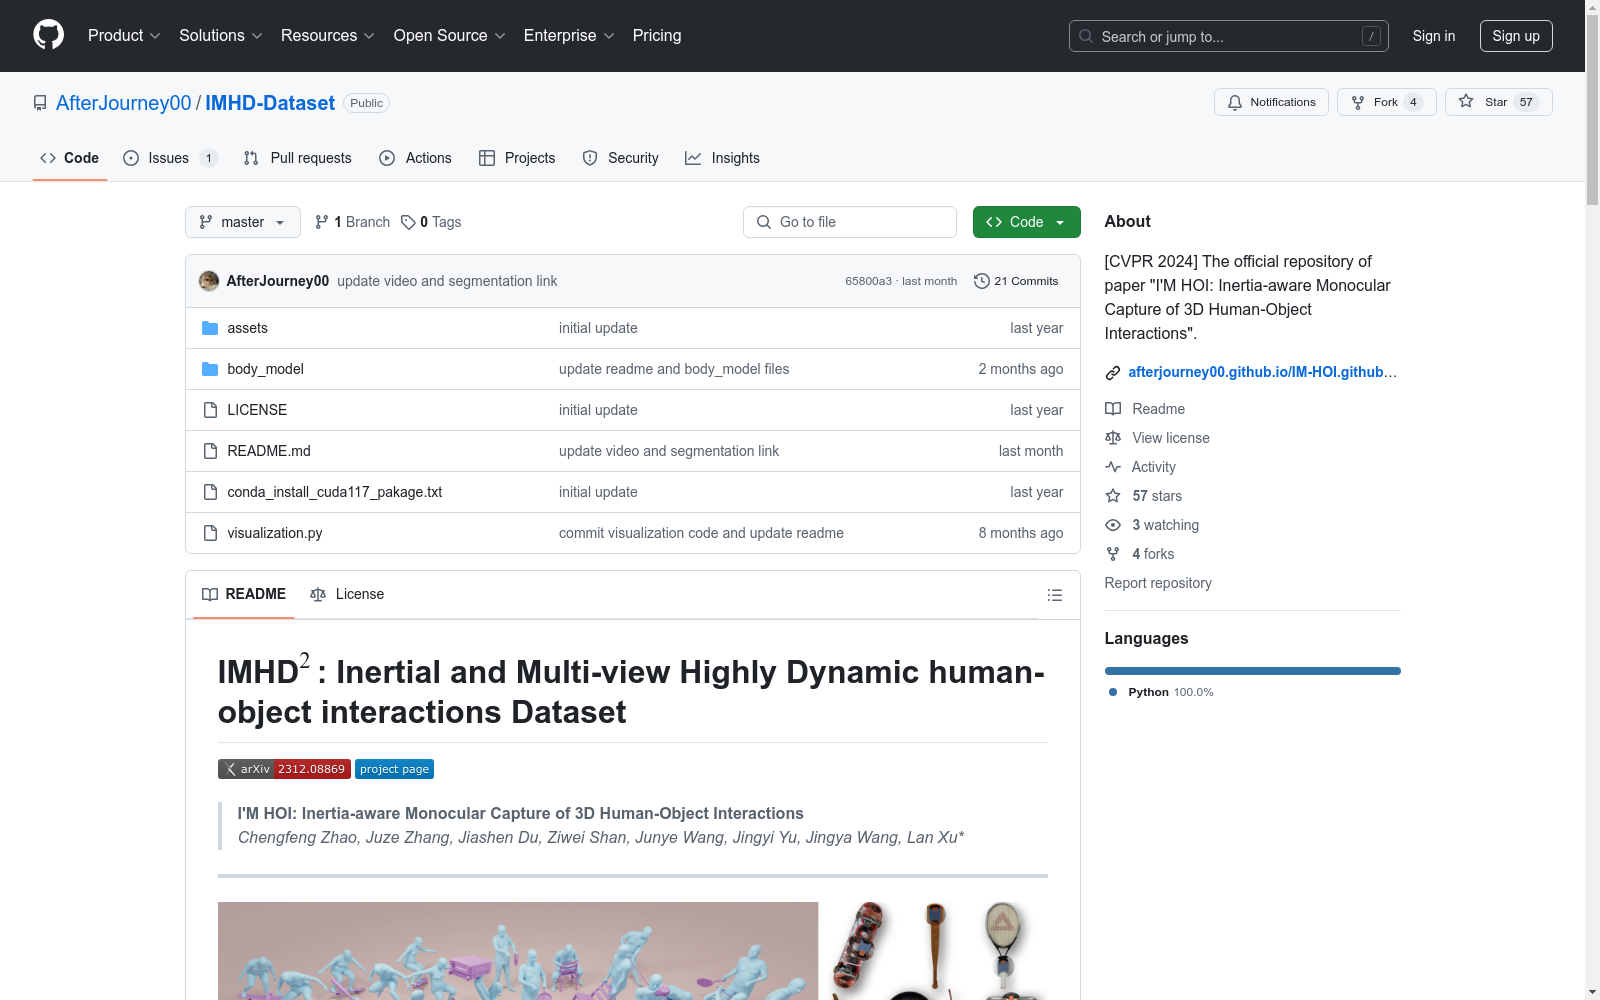Image resolution: width=1600 pixels, height=1000 pixels.
Task: Select the License tab in file viewer
Action: point(347,594)
